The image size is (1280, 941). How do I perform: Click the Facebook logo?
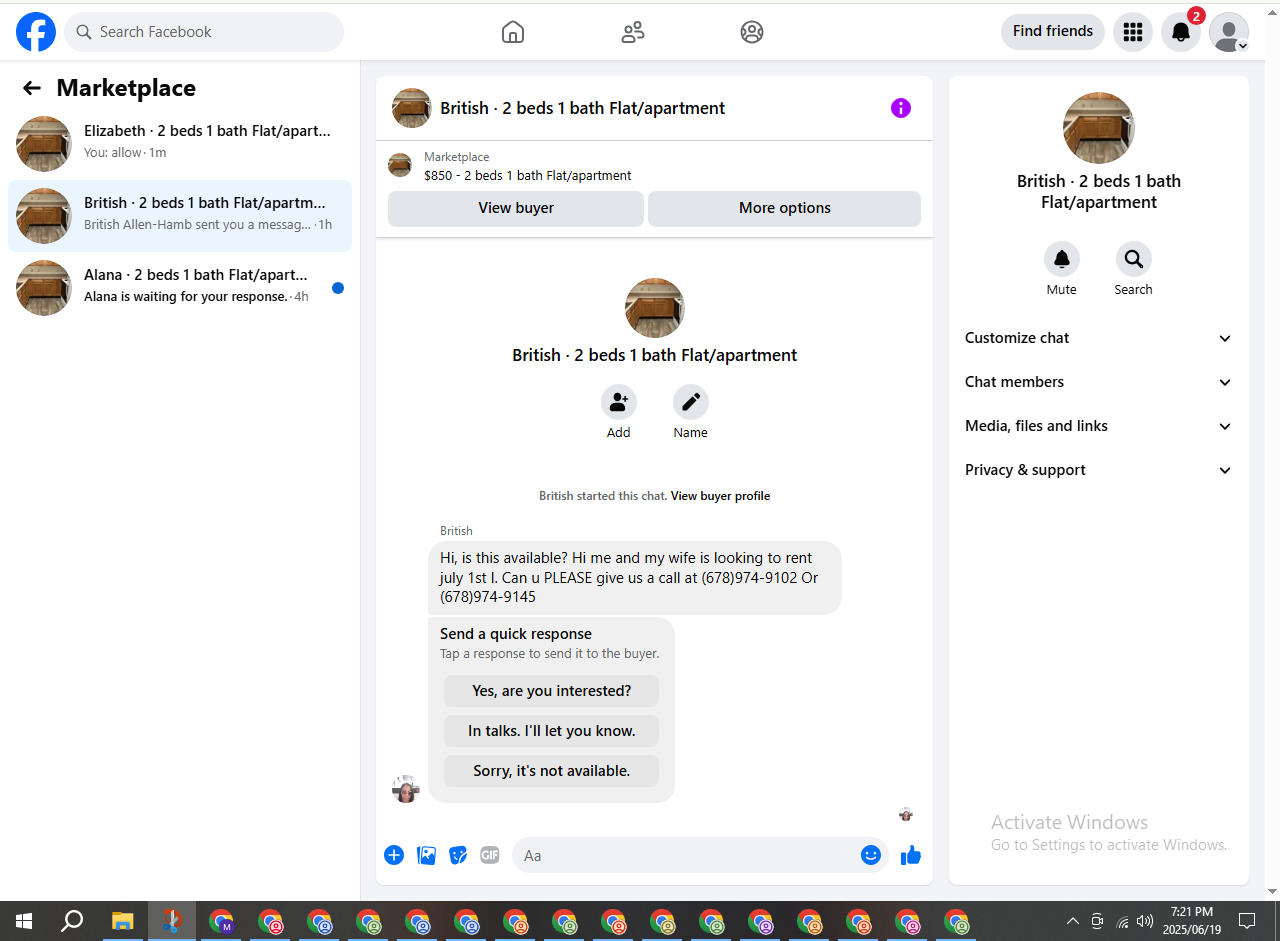[36, 32]
